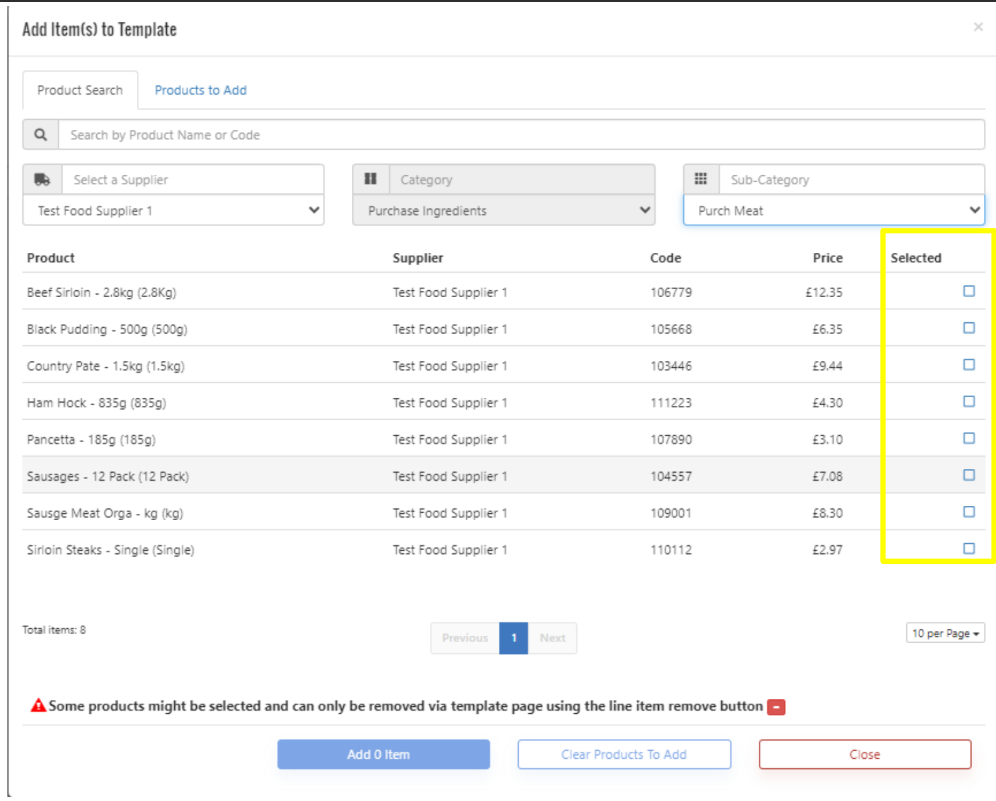Change the 10 per Page setting
Screen dimensions: 996x801
pos(944,634)
